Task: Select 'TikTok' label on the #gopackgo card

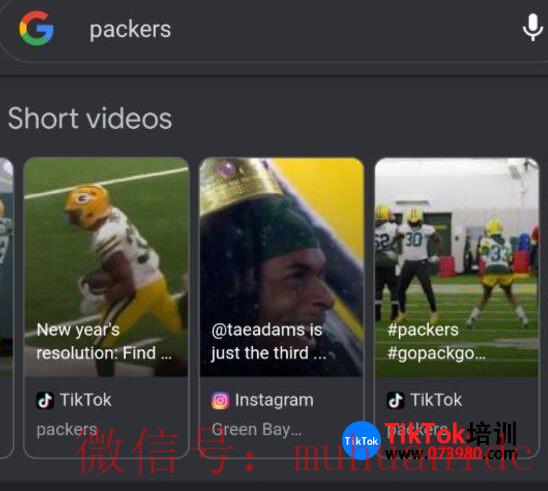Action: pos(436,400)
